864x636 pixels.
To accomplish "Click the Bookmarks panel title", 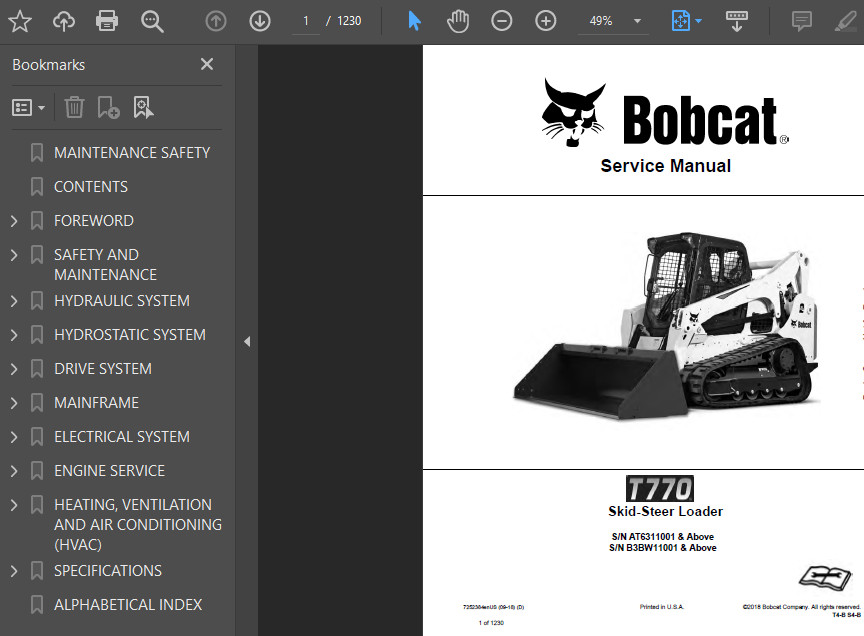I will coord(48,65).
